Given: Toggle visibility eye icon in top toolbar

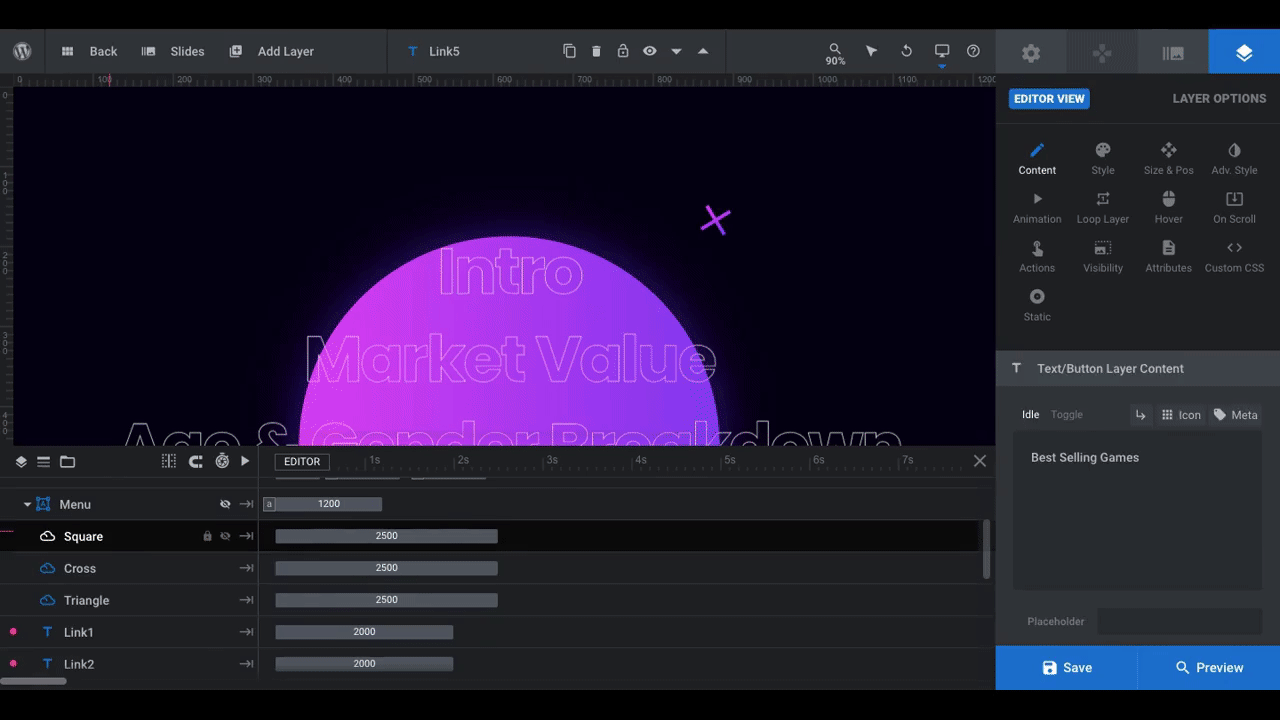Looking at the screenshot, I should coord(649,51).
